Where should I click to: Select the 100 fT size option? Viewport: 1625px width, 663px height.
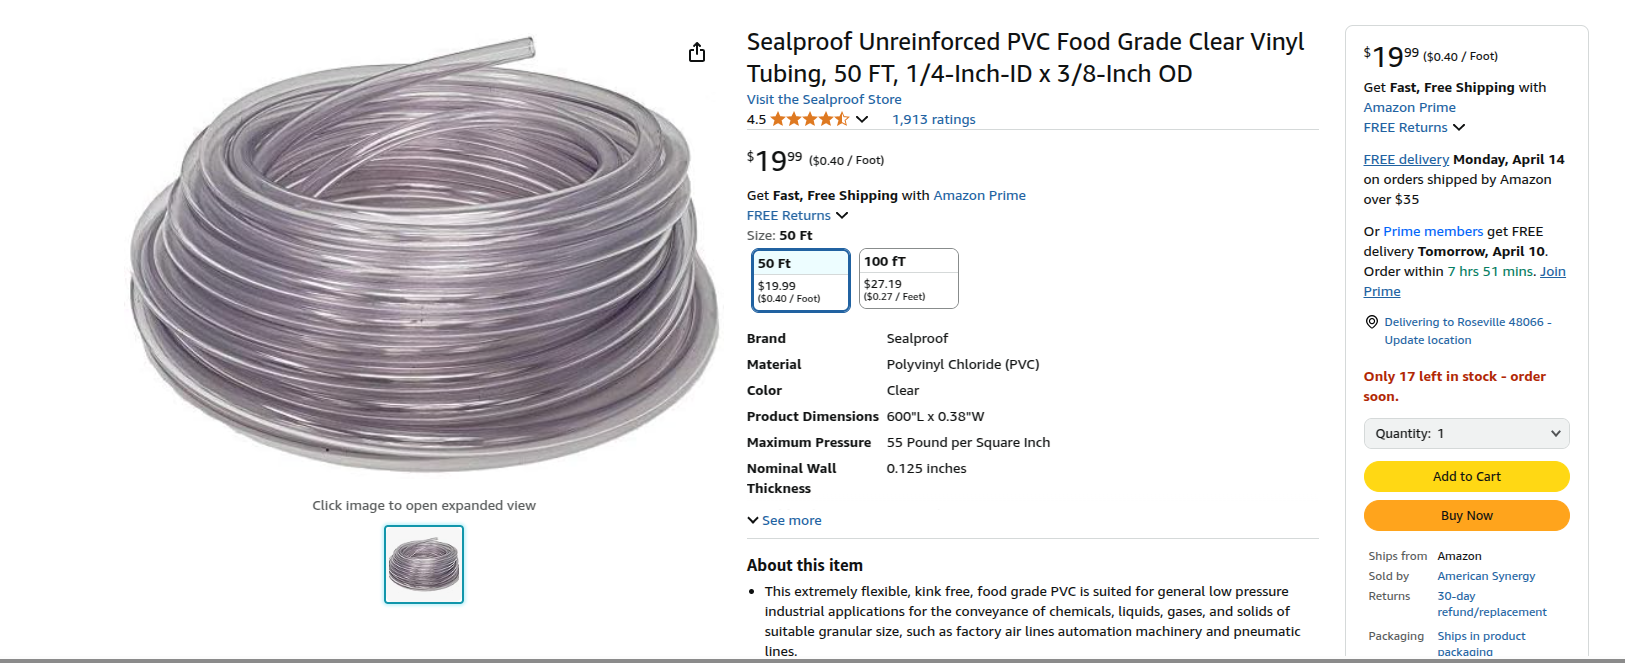[x=908, y=278]
